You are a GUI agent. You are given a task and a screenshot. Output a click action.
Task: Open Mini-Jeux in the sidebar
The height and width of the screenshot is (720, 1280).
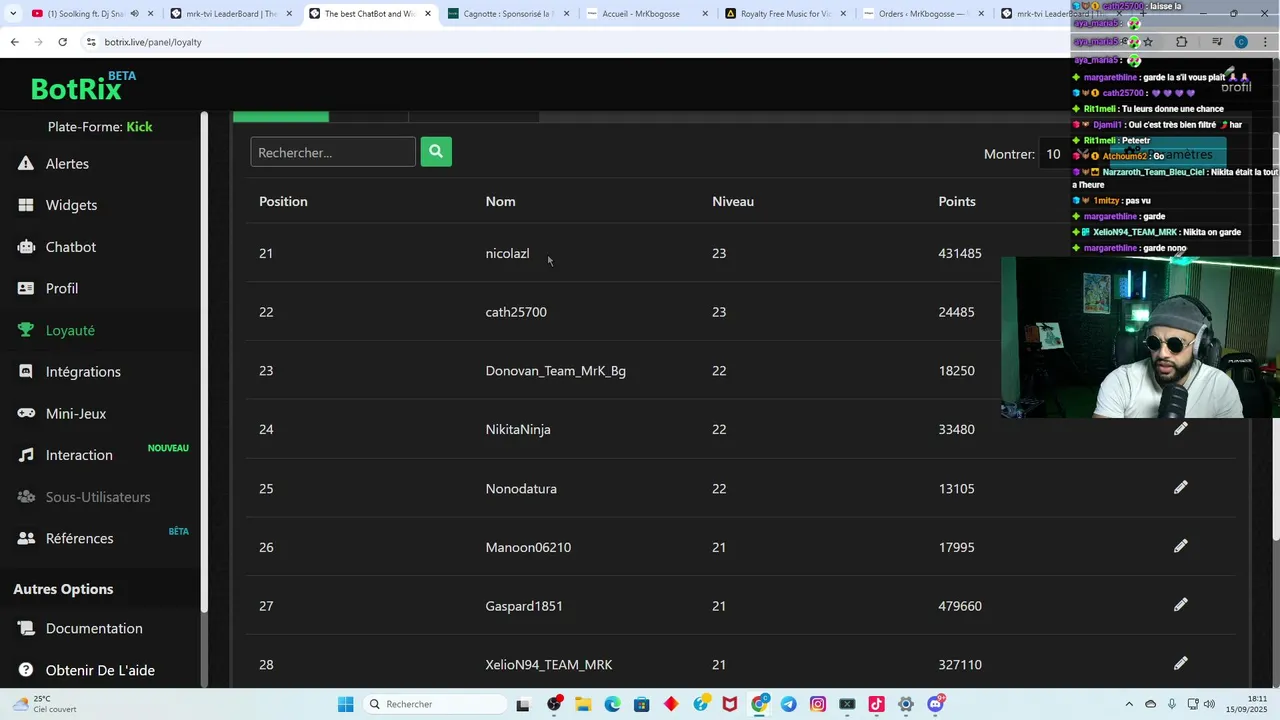click(76, 413)
